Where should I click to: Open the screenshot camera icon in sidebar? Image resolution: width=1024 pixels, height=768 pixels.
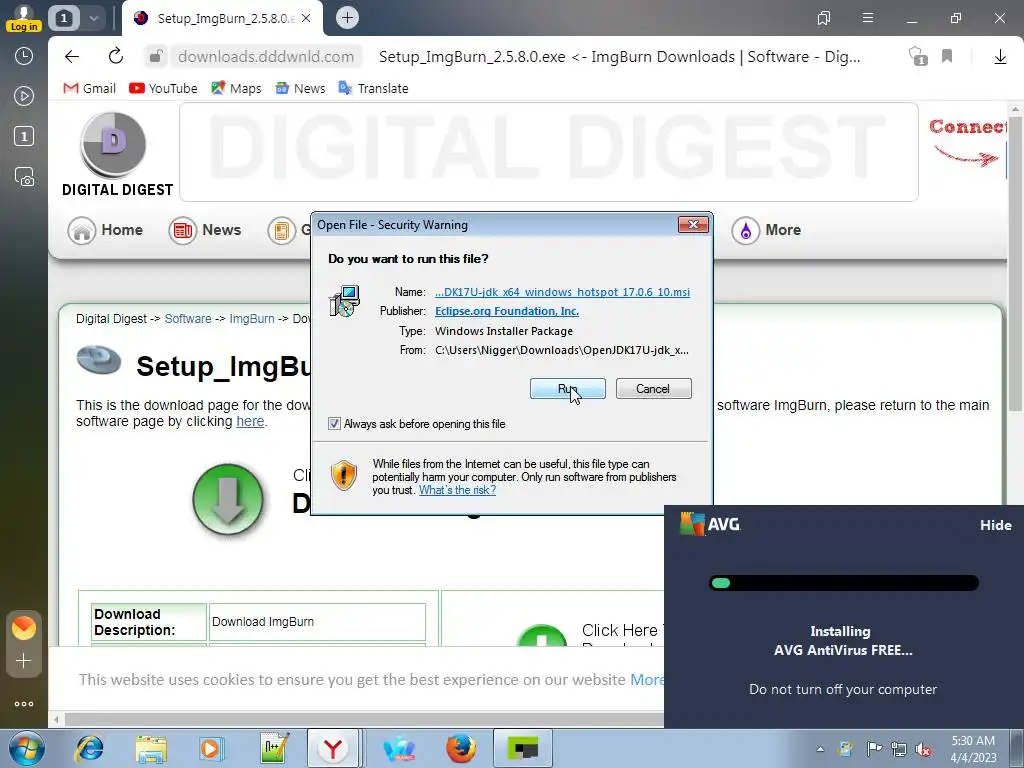24,177
